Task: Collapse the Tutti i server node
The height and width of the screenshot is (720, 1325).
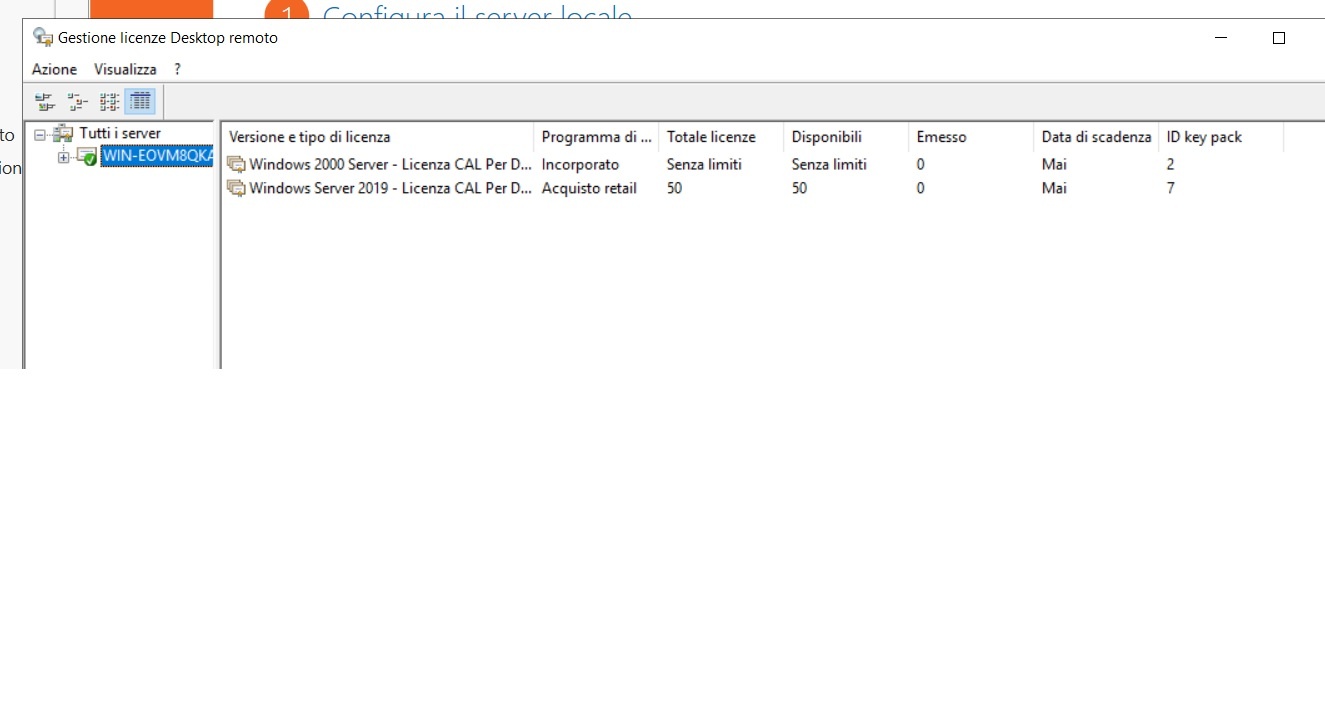Action: (x=40, y=133)
